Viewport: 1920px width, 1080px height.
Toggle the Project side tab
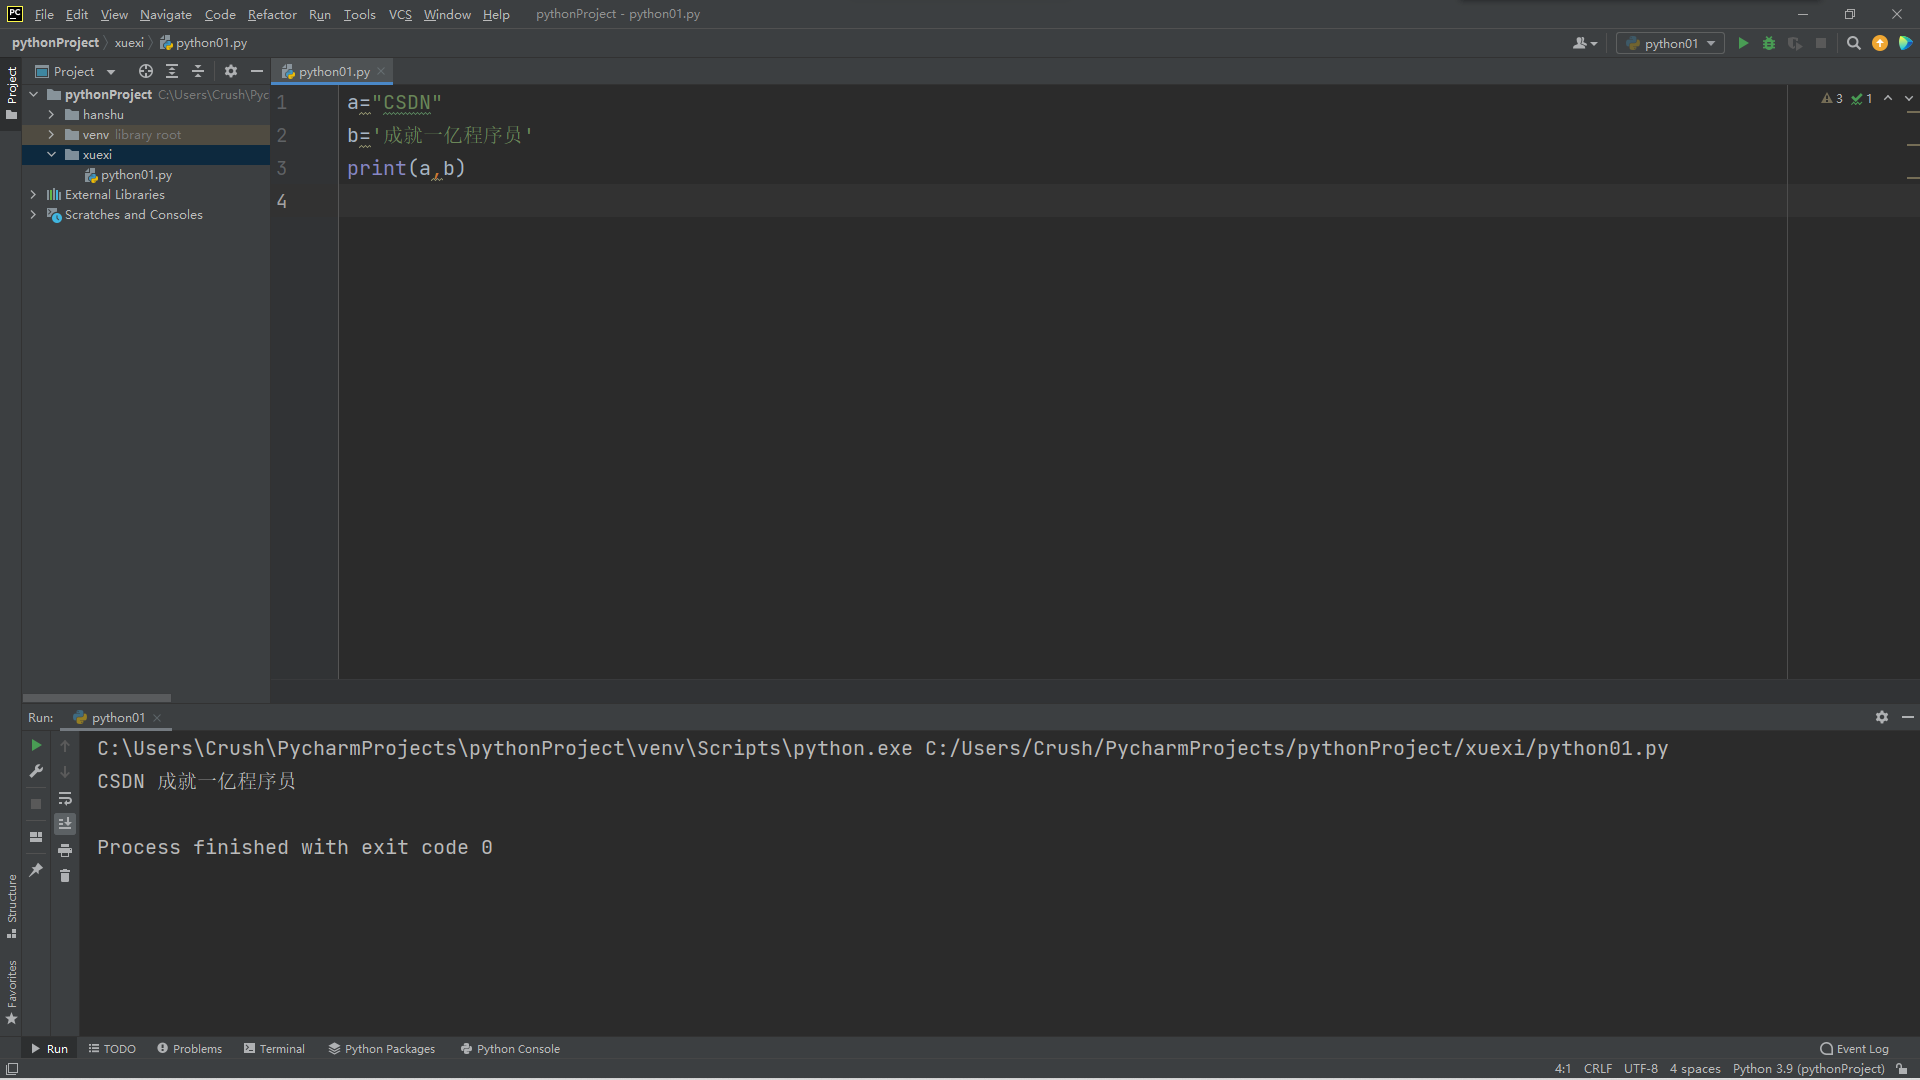(11, 92)
